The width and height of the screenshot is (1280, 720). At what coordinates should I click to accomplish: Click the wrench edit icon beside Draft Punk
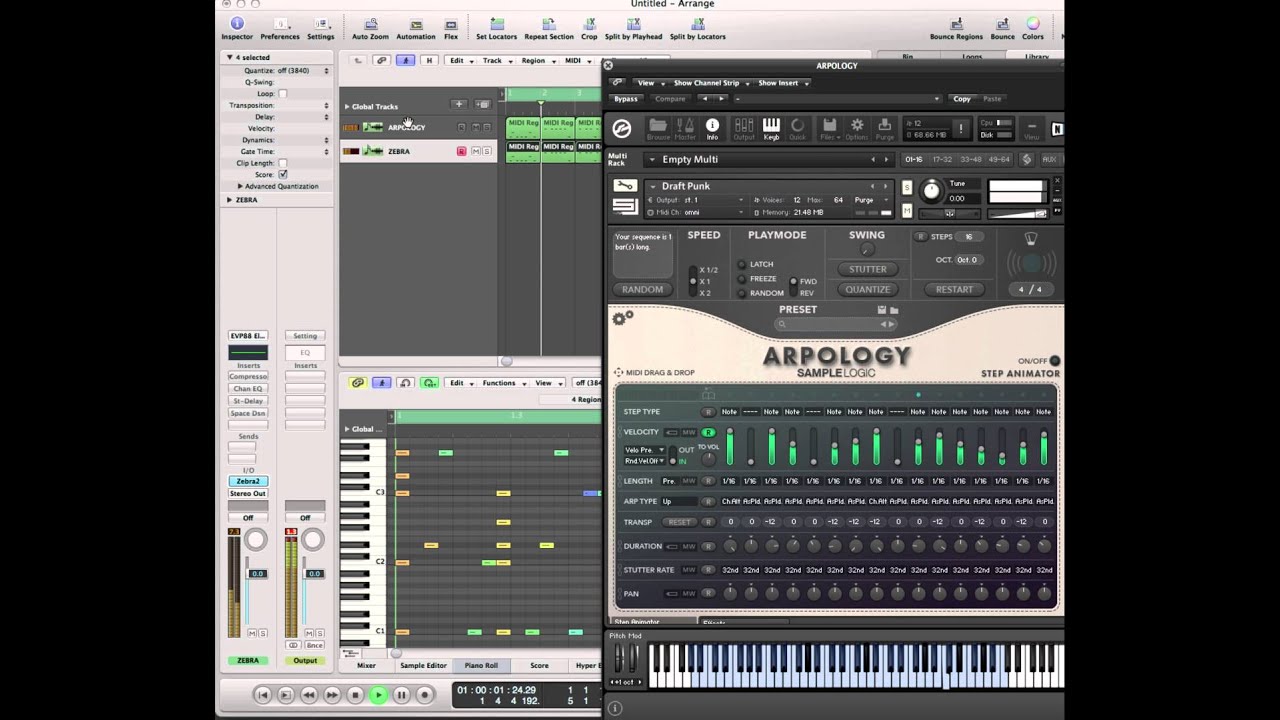625,186
